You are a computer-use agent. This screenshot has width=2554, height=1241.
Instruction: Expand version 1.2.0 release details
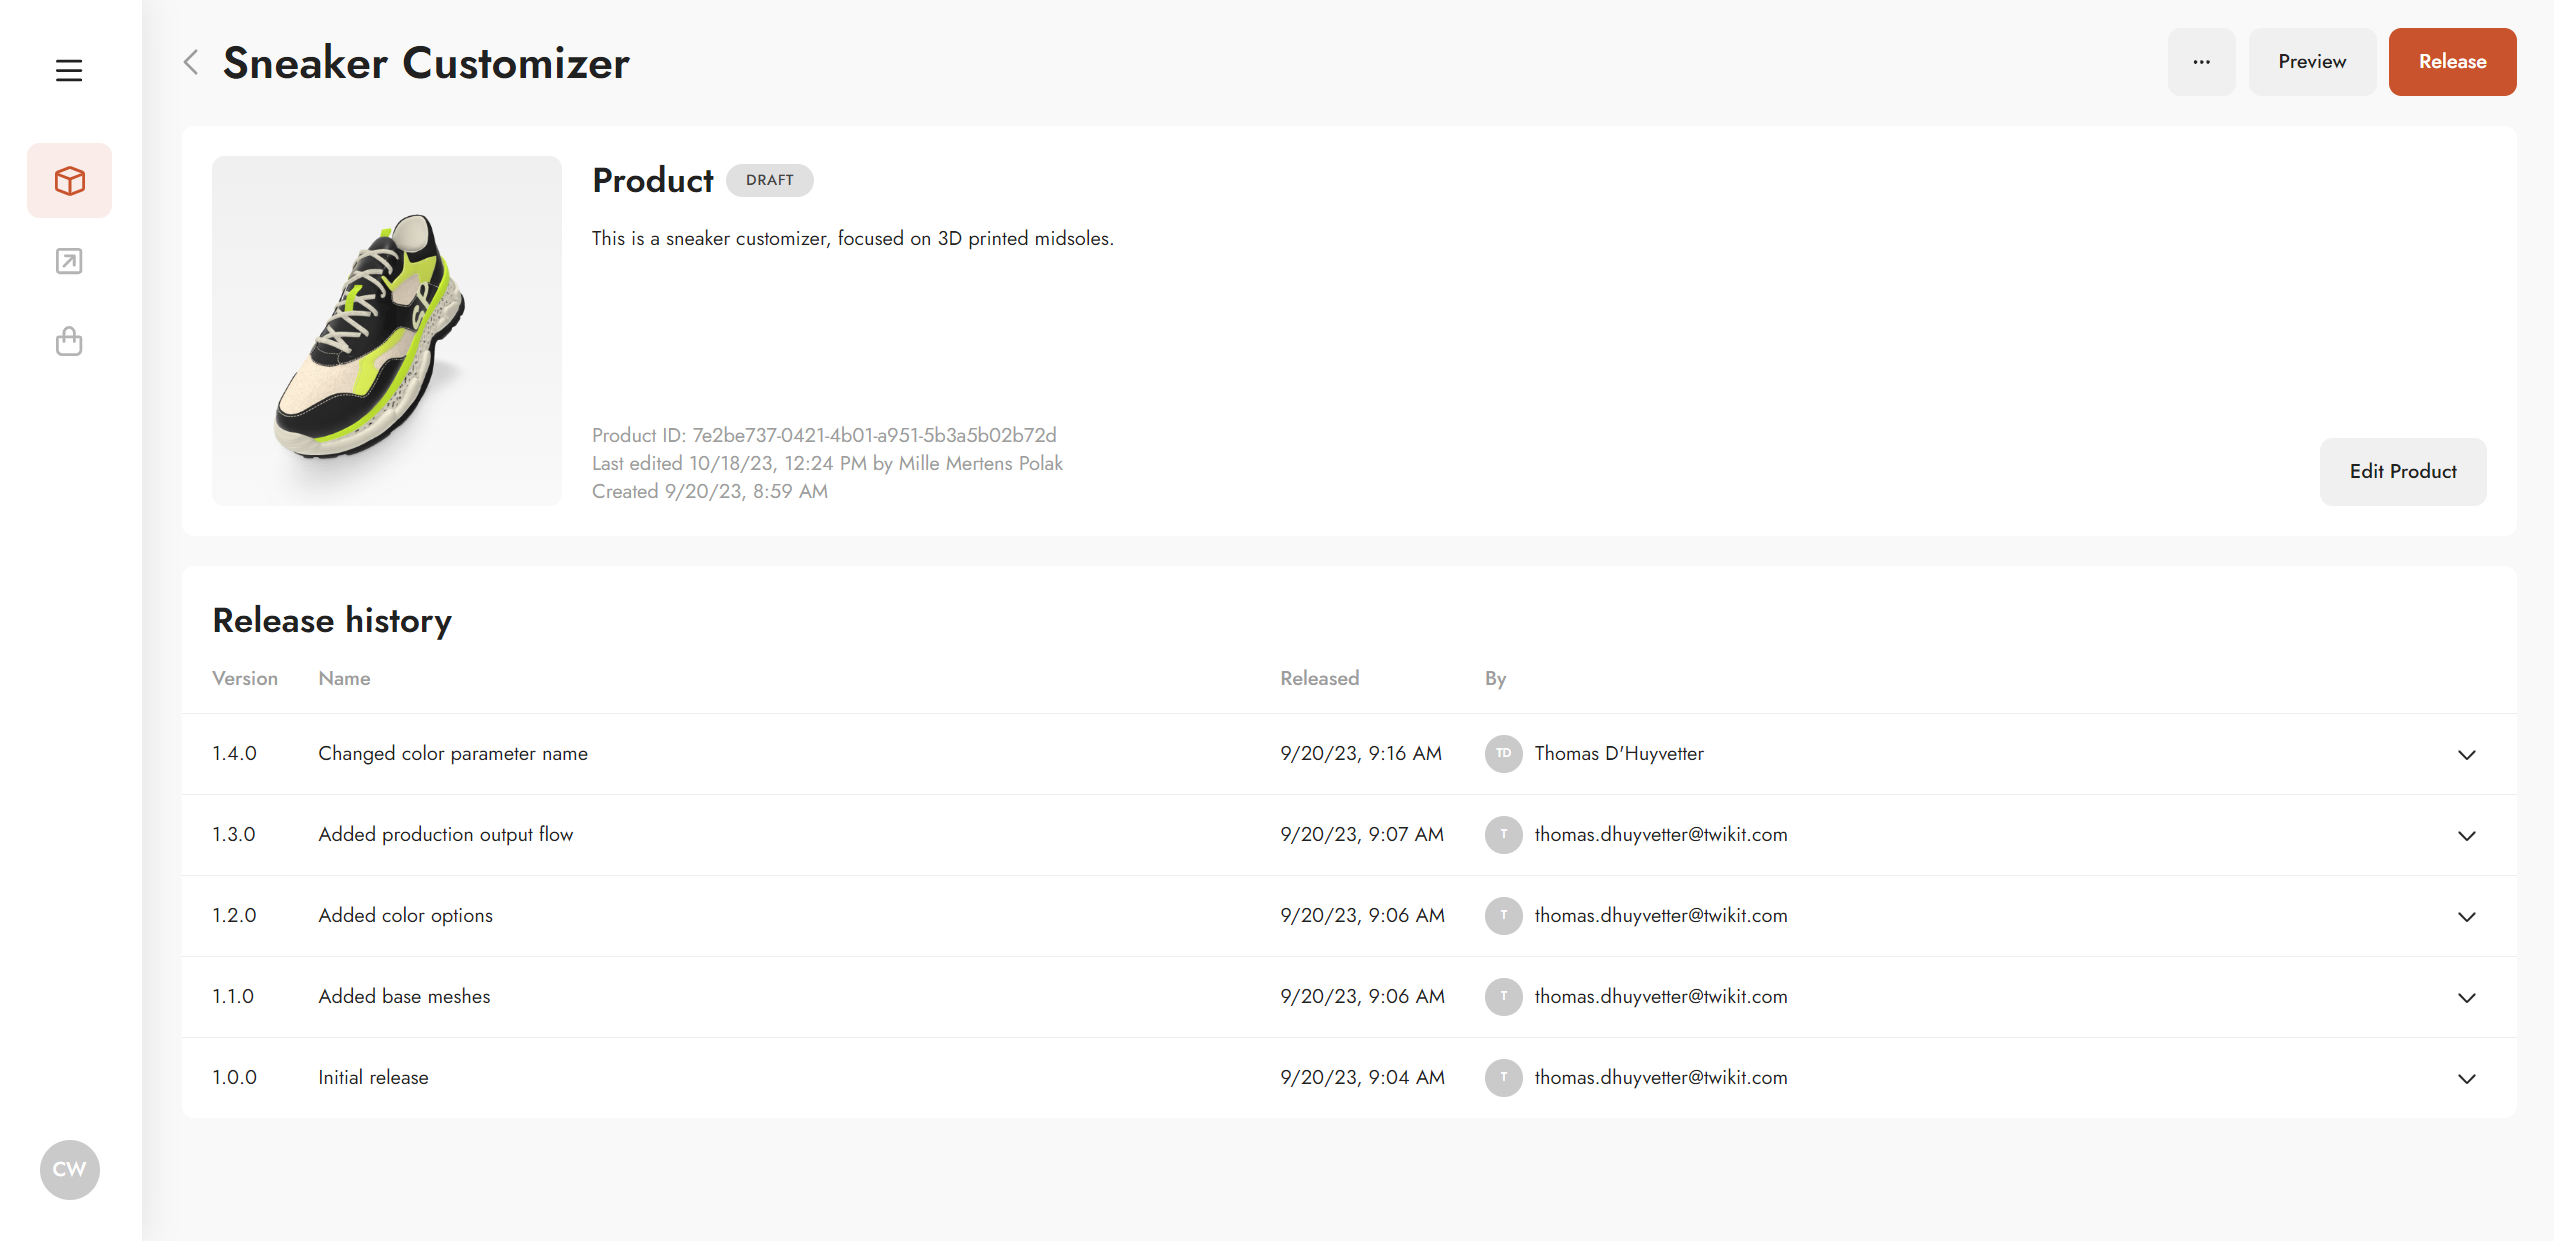(2466, 917)
